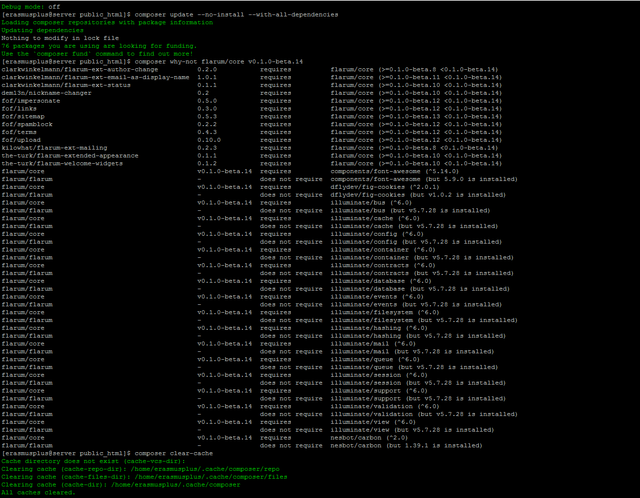Click version '0.5.0' in fof/impersonate row
Viewport: 640px width, 498px height.
tap(207, 101)
